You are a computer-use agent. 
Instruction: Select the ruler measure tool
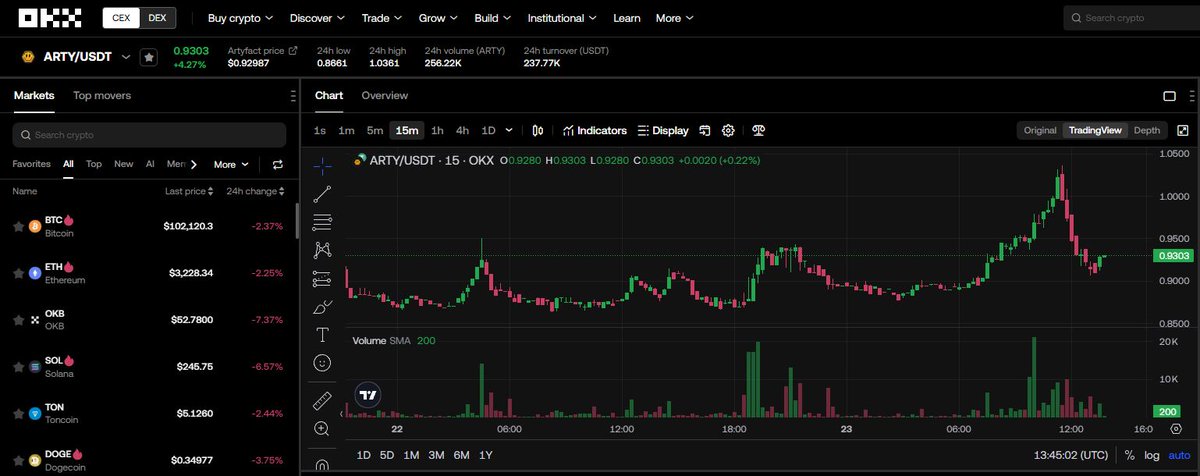click(x=322, y=400)
